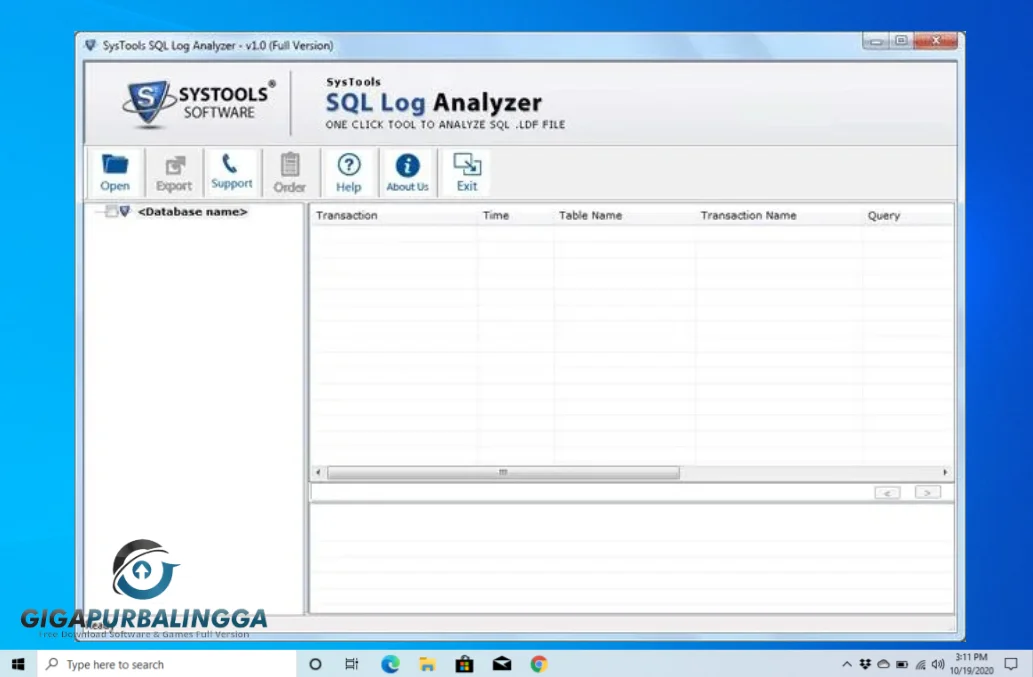Click the SysTools shield icon in title bar
The image size is (1033, 677).
click(x=90, y=45)
